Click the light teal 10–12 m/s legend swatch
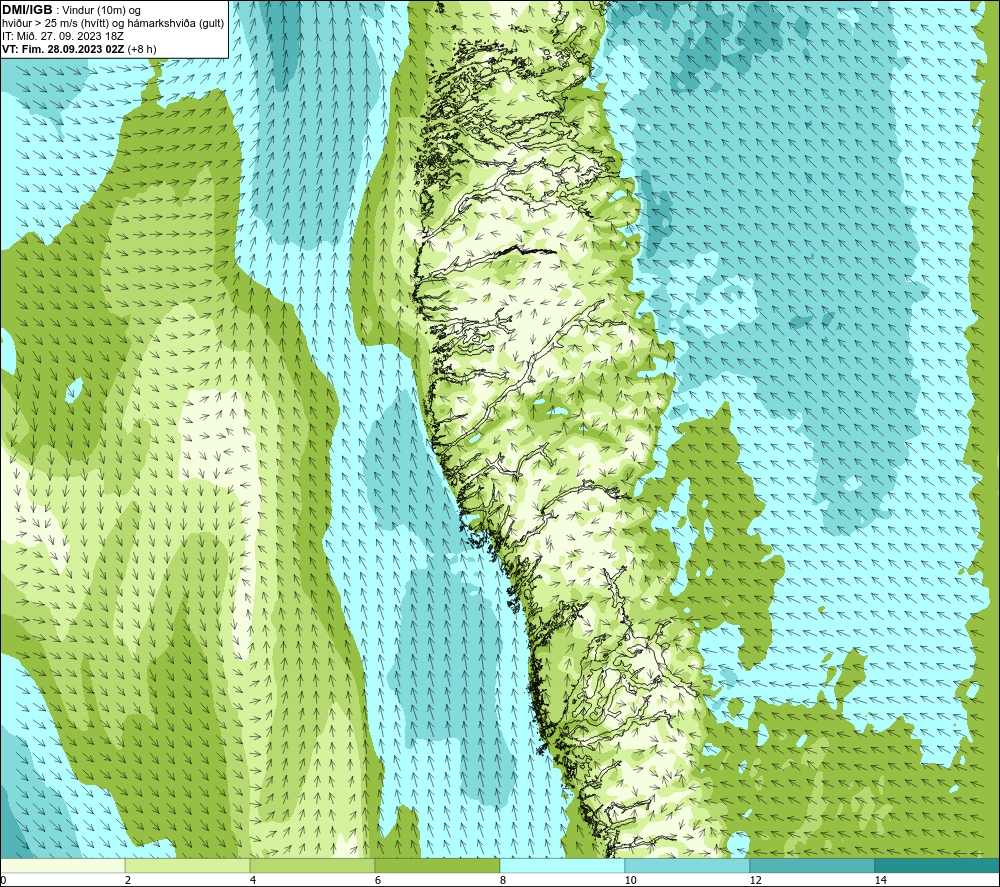 (688, 865)
